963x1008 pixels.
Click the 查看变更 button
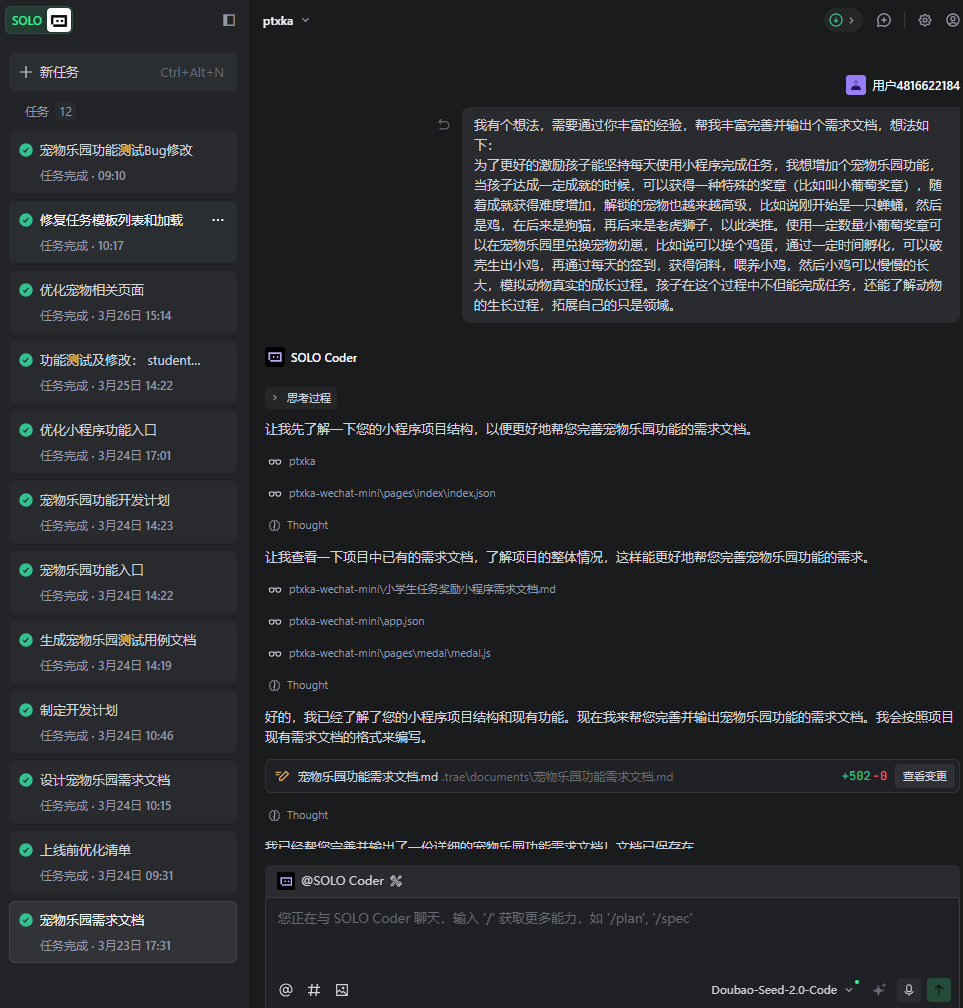coord(924,776)
